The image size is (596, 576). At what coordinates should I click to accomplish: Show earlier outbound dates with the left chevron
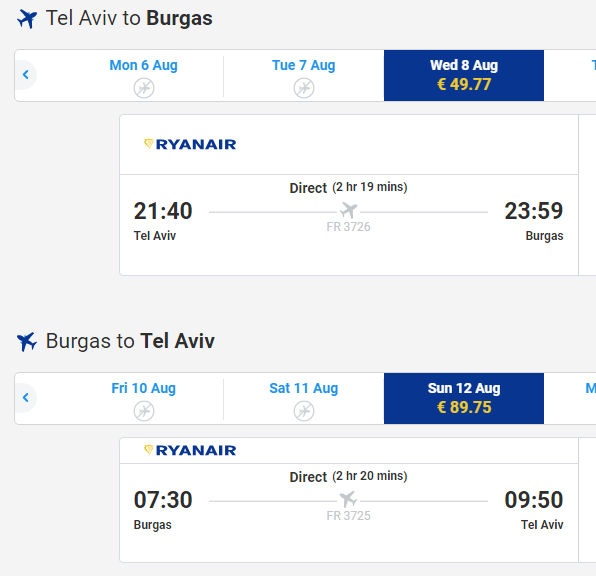click(25, 75)
